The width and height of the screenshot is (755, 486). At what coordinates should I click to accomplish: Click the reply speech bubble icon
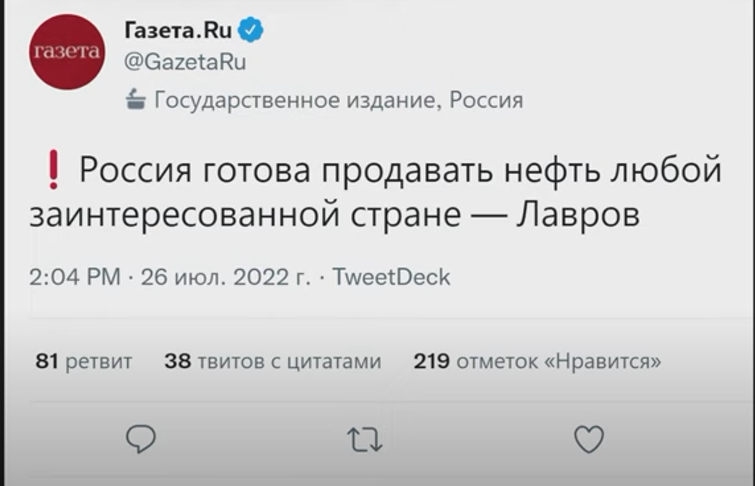coord(141,439)
